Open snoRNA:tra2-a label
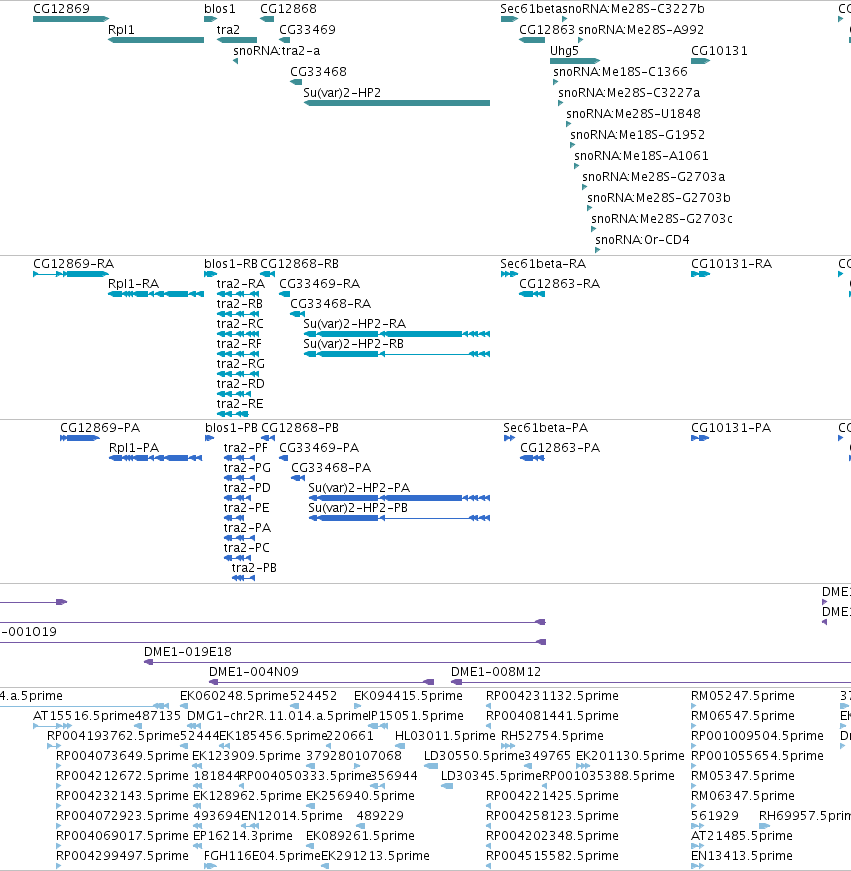Image resolution: width=851 pixels, height=871 pixels. [x=277, y=51]
